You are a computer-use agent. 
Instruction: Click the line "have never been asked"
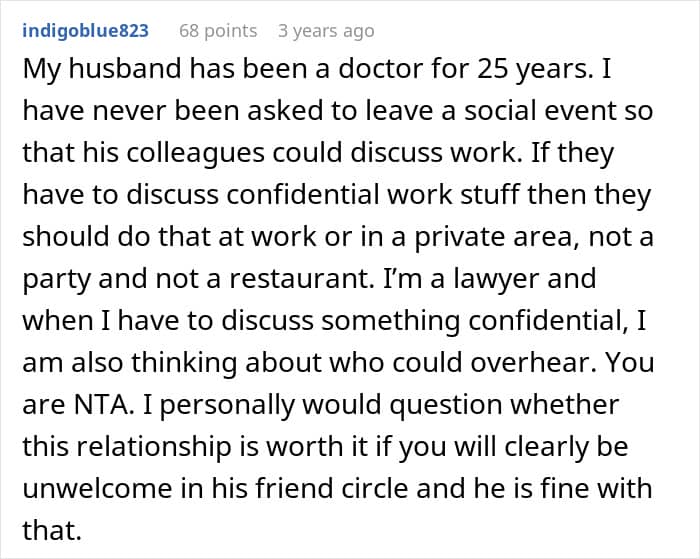pos(338,111)
